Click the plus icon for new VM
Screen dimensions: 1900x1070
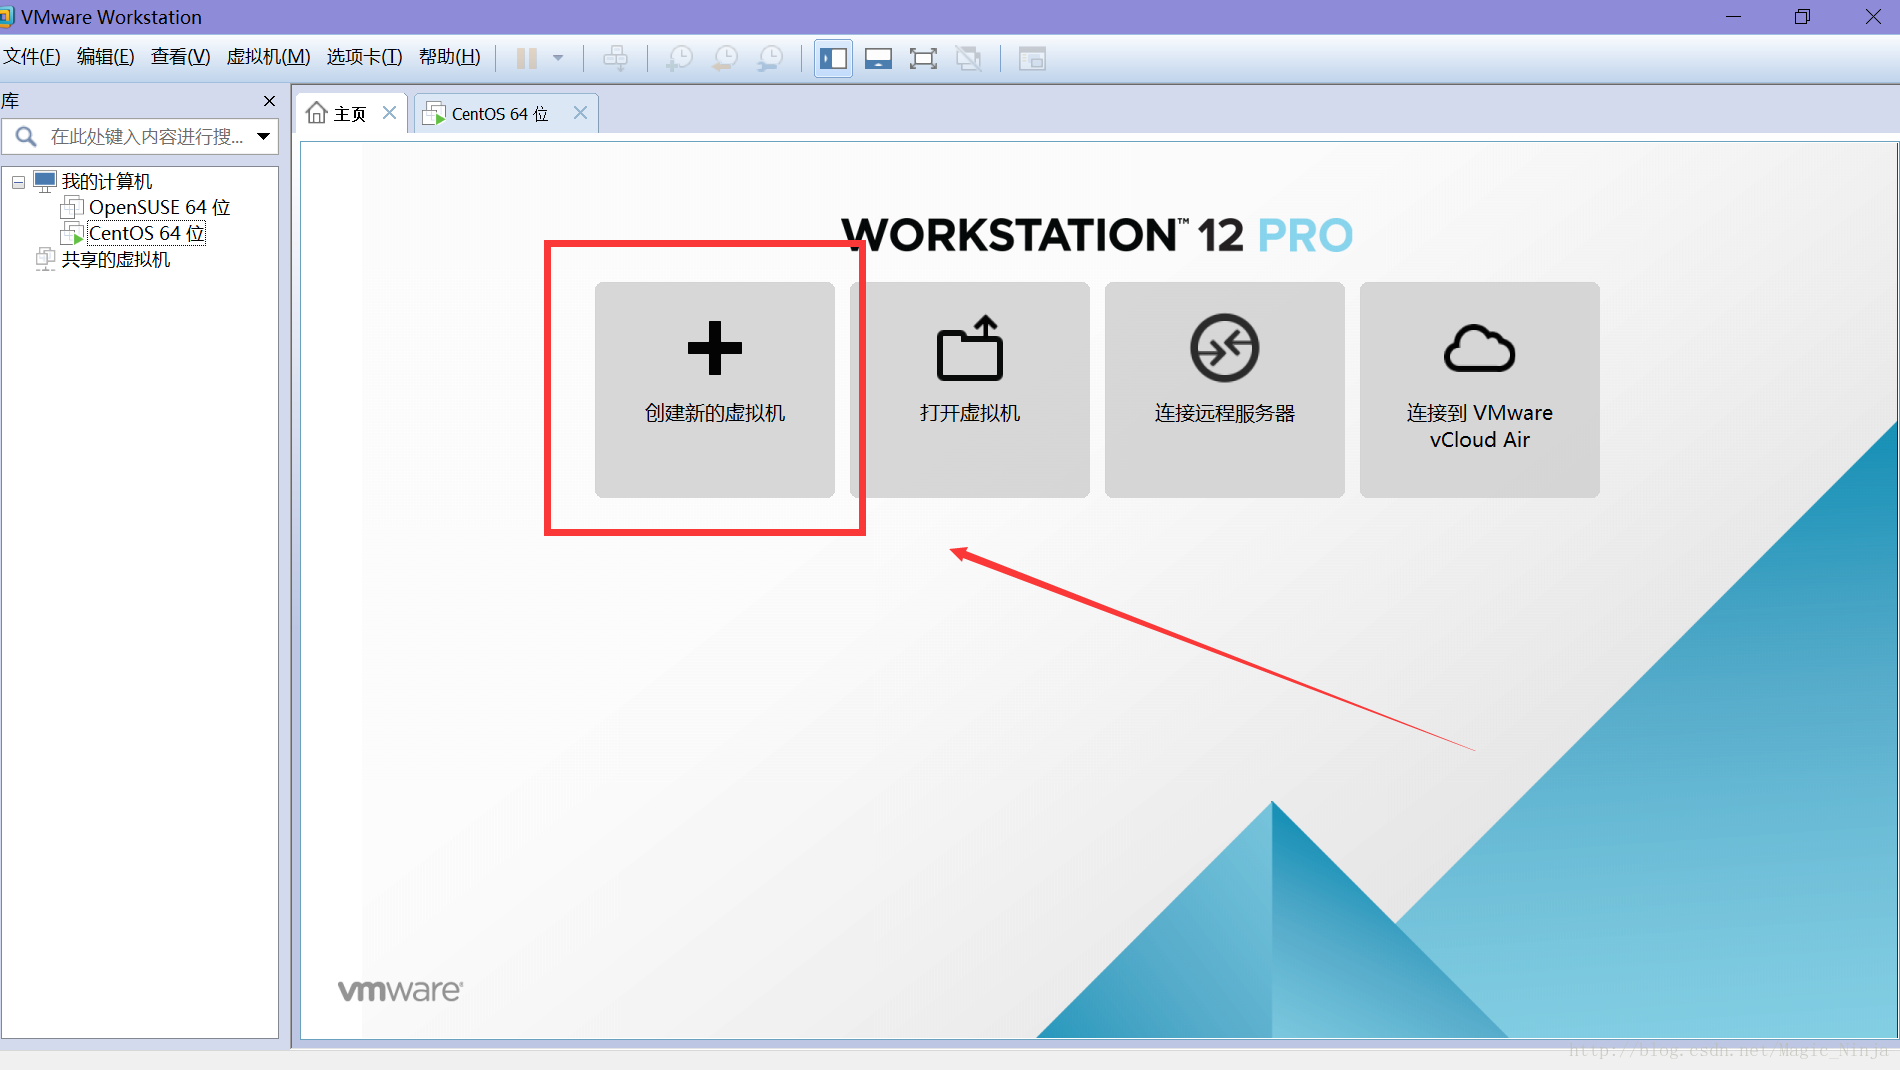(715, 348)
